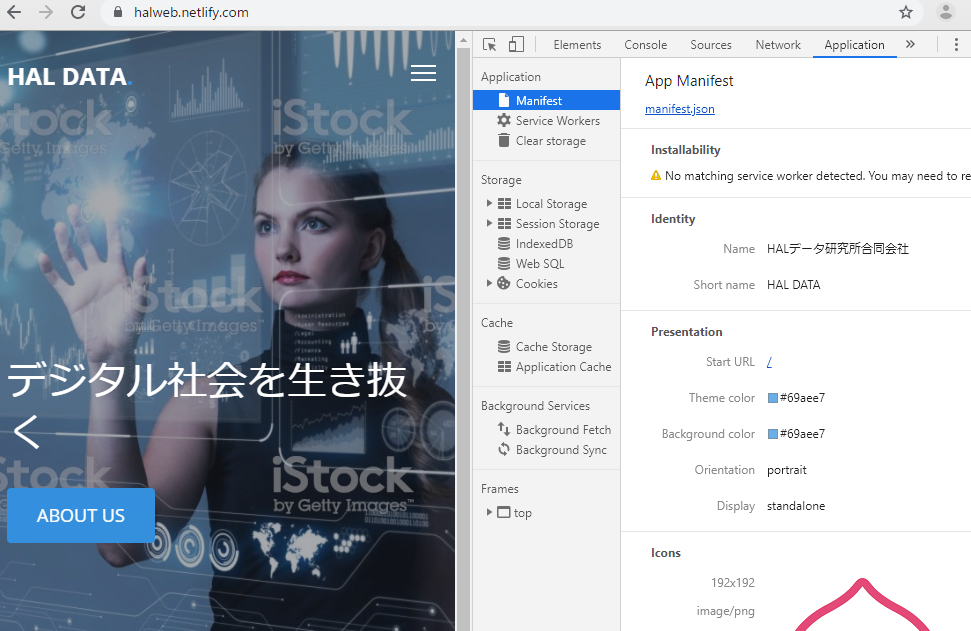Click the Application Cache grid icon

pos(504,367)
